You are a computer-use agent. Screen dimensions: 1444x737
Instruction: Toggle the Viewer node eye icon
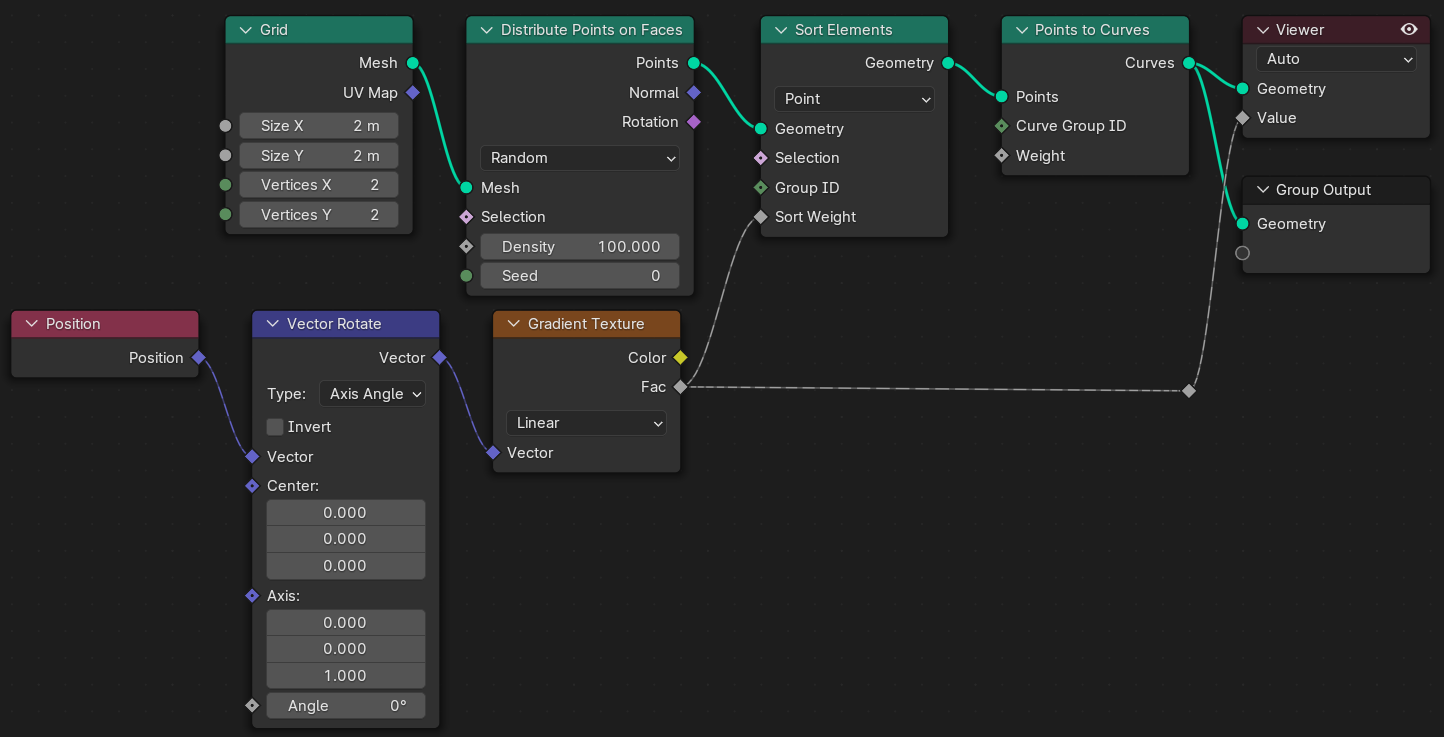coord(1409,30)
